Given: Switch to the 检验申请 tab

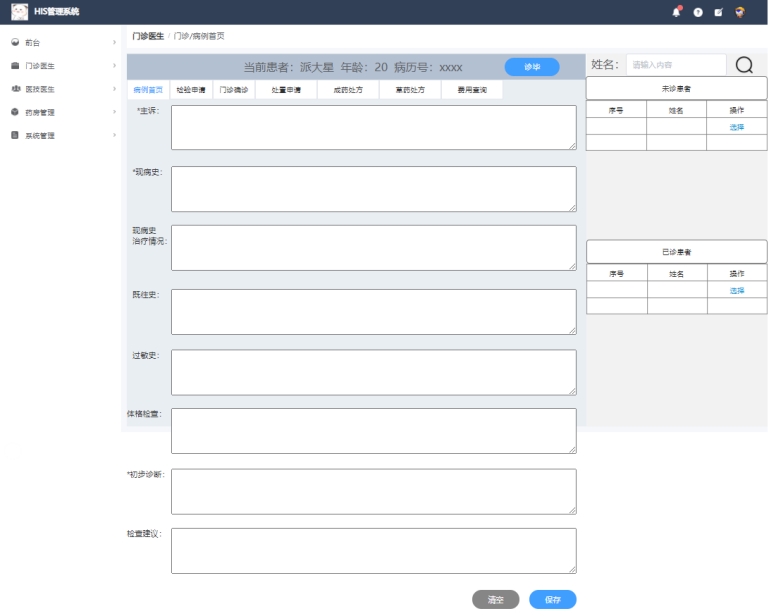Looking at the screenshot, I should click(x=191, y=90).
